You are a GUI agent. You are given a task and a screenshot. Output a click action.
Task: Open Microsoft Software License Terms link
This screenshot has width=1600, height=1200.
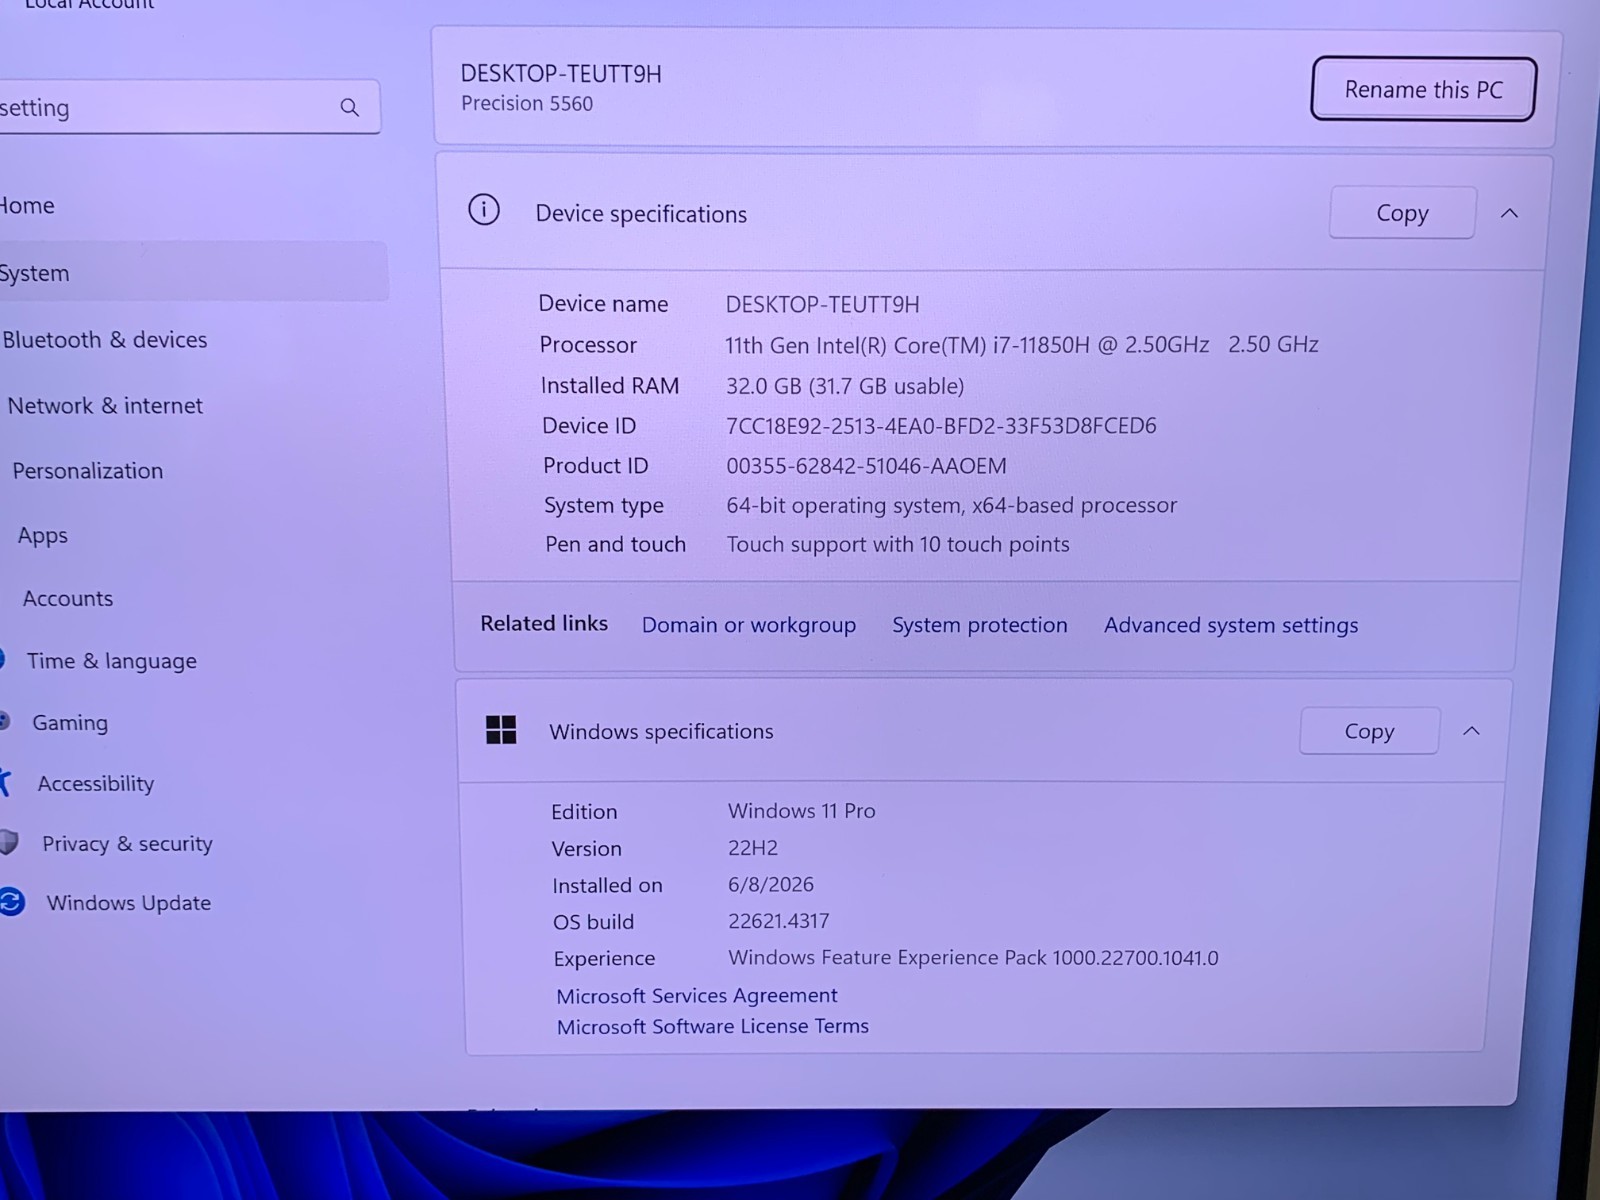click(713, 1026)
